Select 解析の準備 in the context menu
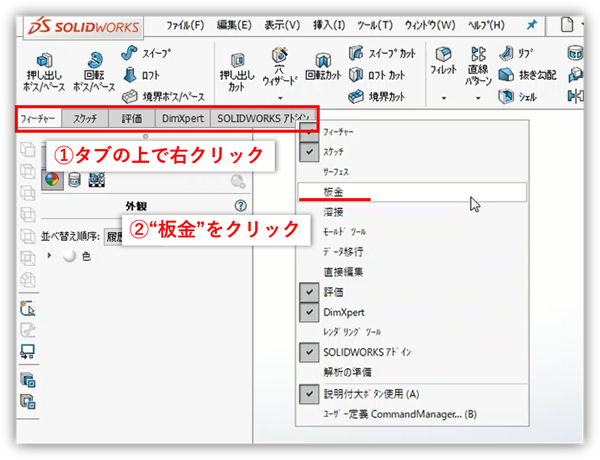Image resolution: width=600 pixels, height=460 pixels. click(412, 372)
